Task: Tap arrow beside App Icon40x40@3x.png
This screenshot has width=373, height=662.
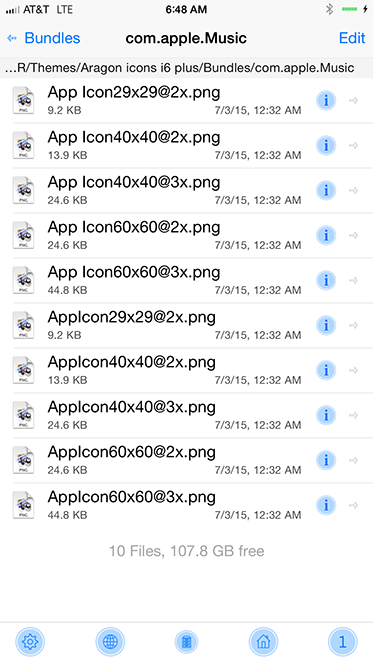Action: 354,190
